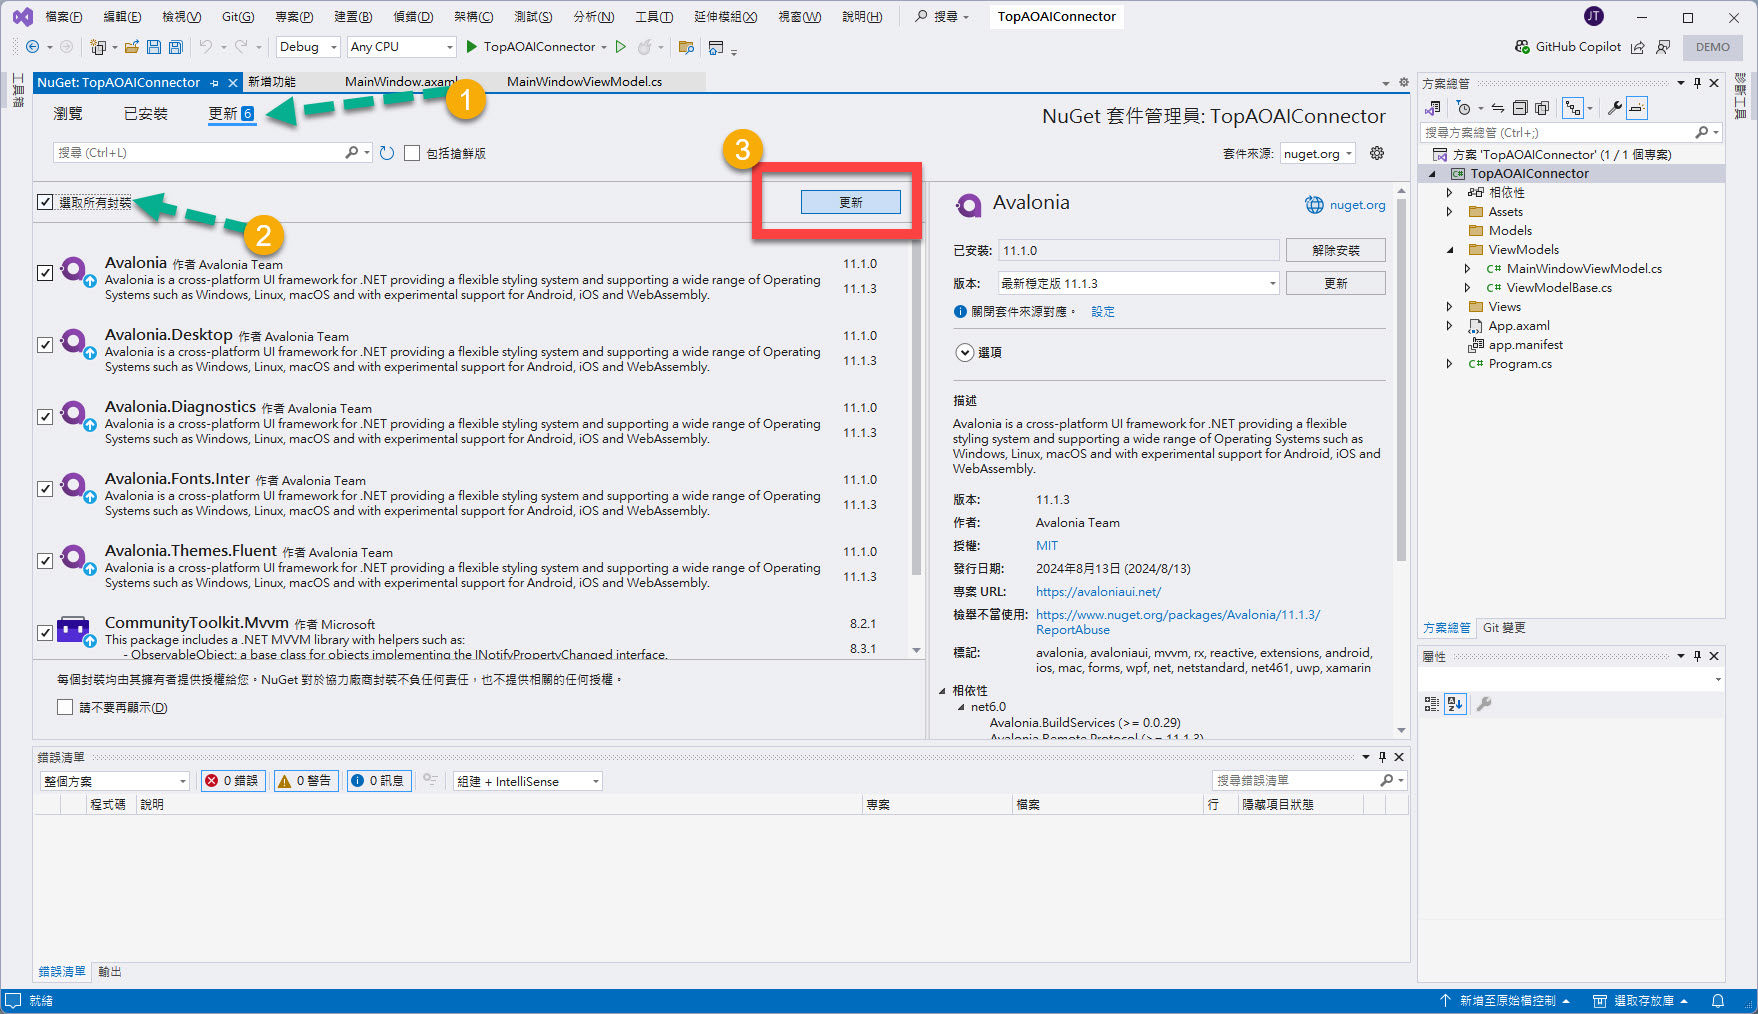Open the Debug menu 偵錯(D)
The image size is (1758, 1014).
[x=413, y=17]
